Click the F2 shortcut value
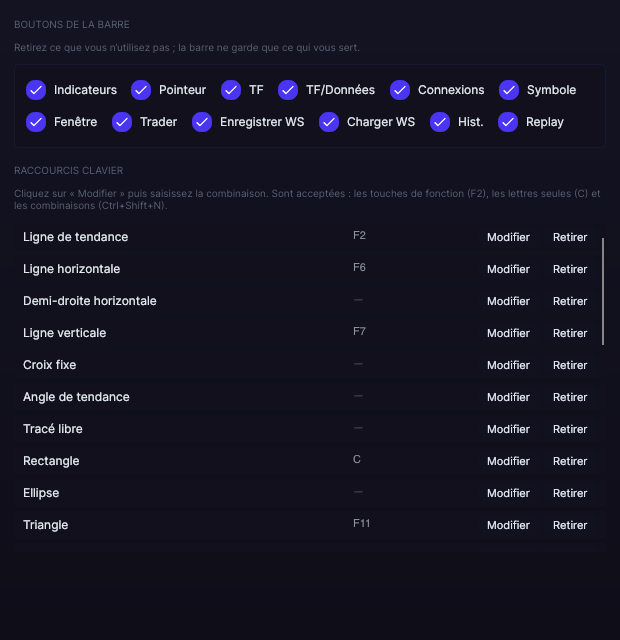 point(359,236)
